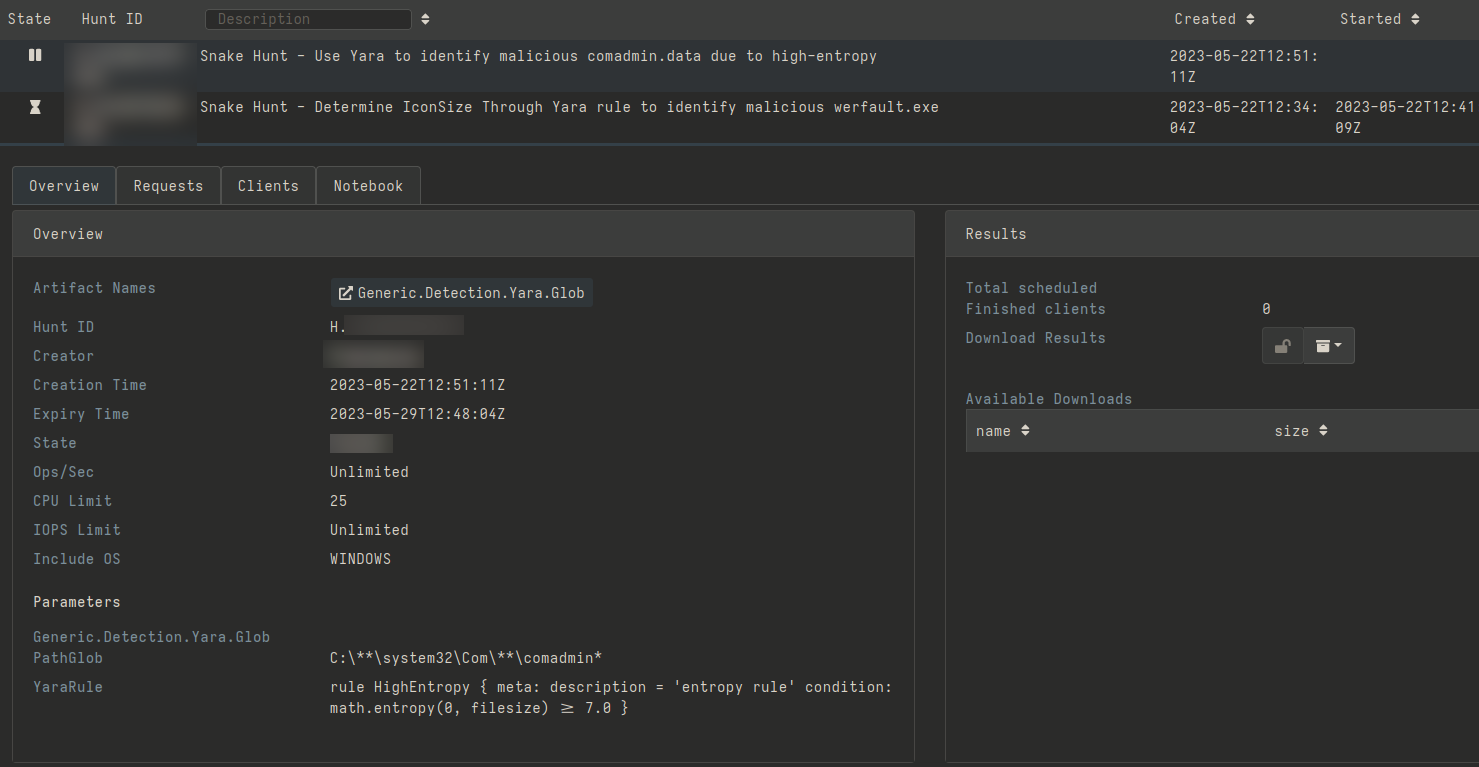The width and height of the screenshot is (1479, 767).
Task: Click the Hunt ID column header
Action: click(x=112, y=19)
